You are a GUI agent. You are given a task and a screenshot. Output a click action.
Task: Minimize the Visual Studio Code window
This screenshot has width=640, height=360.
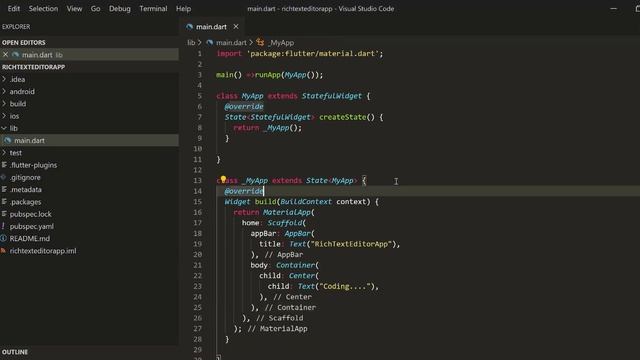(x=613, y=9)
